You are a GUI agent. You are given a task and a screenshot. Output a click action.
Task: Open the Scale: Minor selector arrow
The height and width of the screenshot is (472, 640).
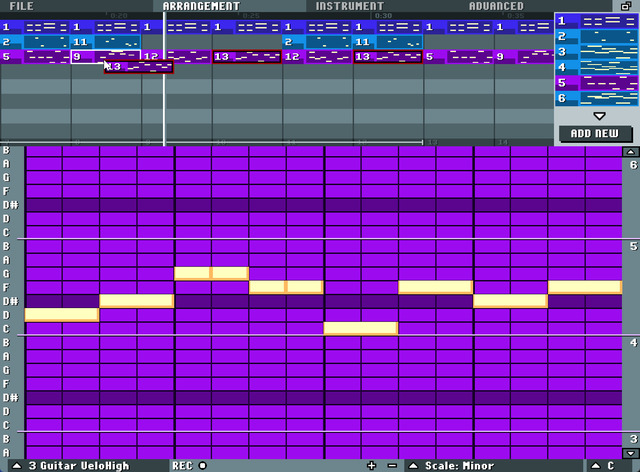click(x=413, y=465)
